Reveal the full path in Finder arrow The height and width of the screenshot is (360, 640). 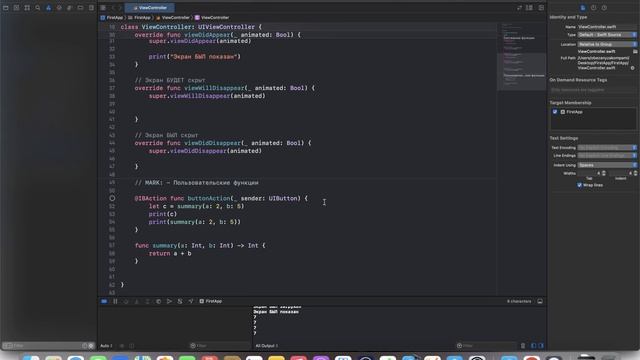click(633, 68)
